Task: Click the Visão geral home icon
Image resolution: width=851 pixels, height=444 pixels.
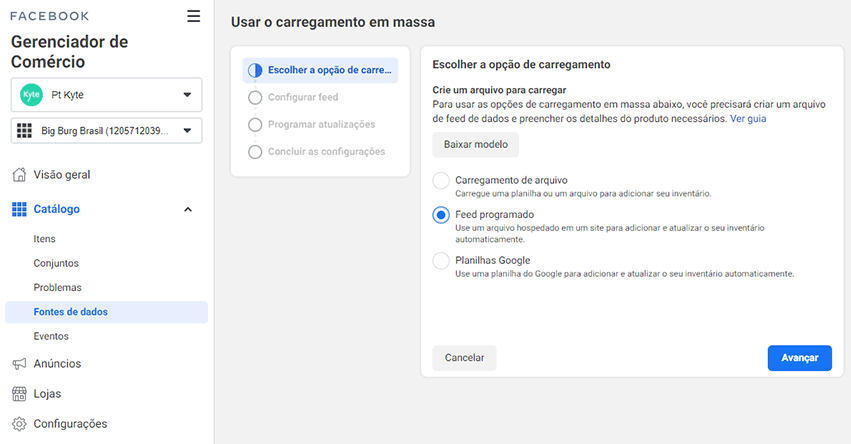Action: point(19,175)
